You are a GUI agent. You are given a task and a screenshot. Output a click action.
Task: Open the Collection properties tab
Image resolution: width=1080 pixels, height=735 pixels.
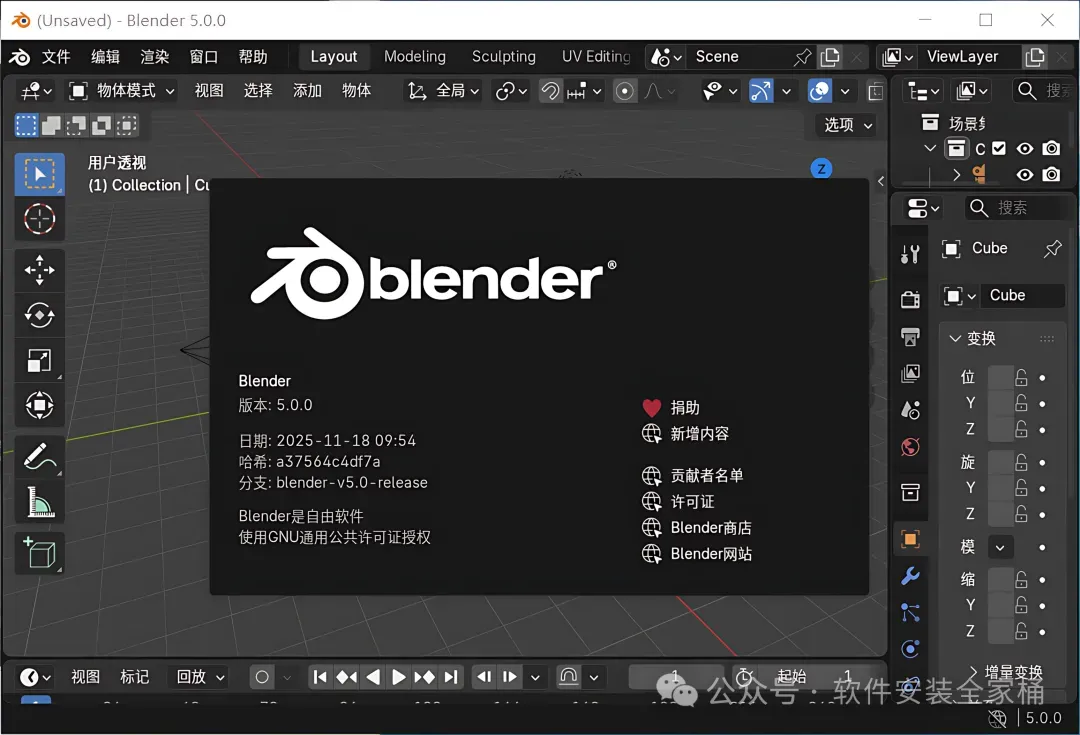pos(910,492)
